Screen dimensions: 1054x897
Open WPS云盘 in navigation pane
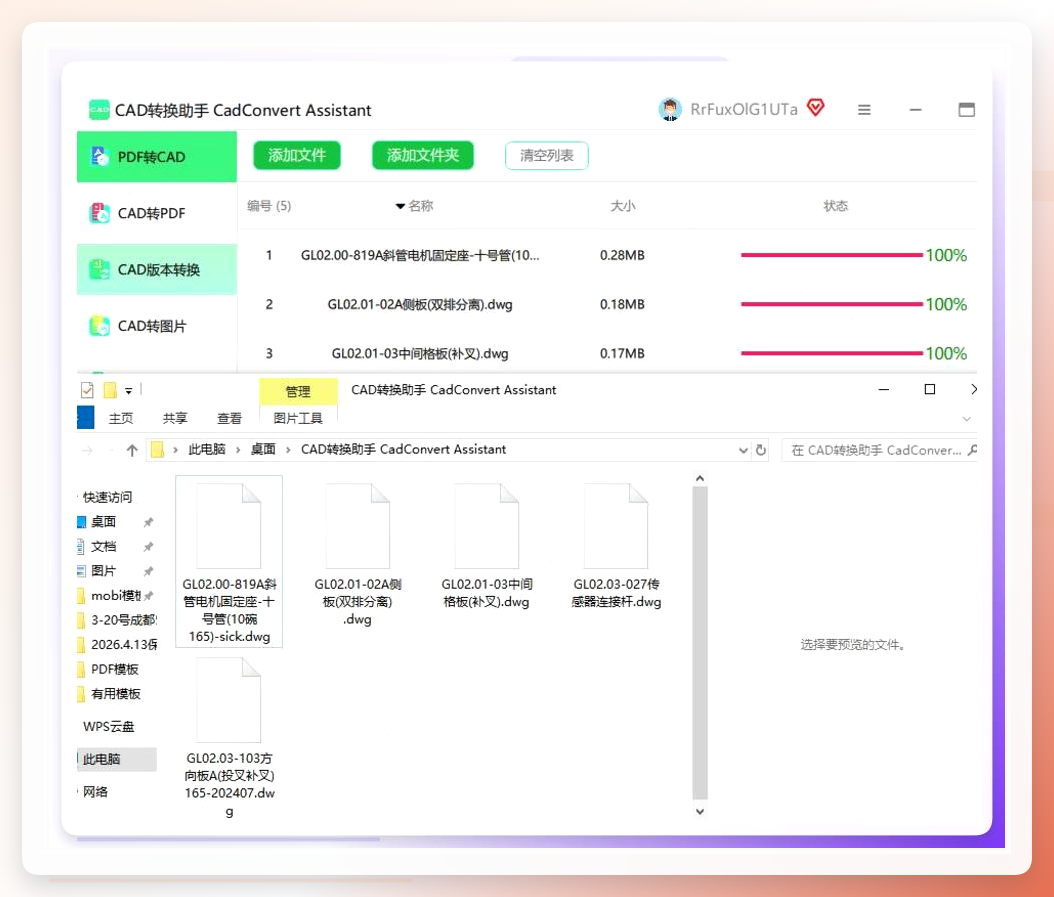(x=108, y=726)
